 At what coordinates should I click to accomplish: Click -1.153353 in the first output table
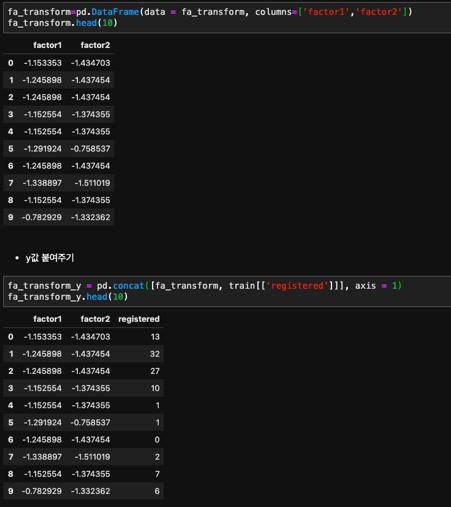tap(43, 63)
